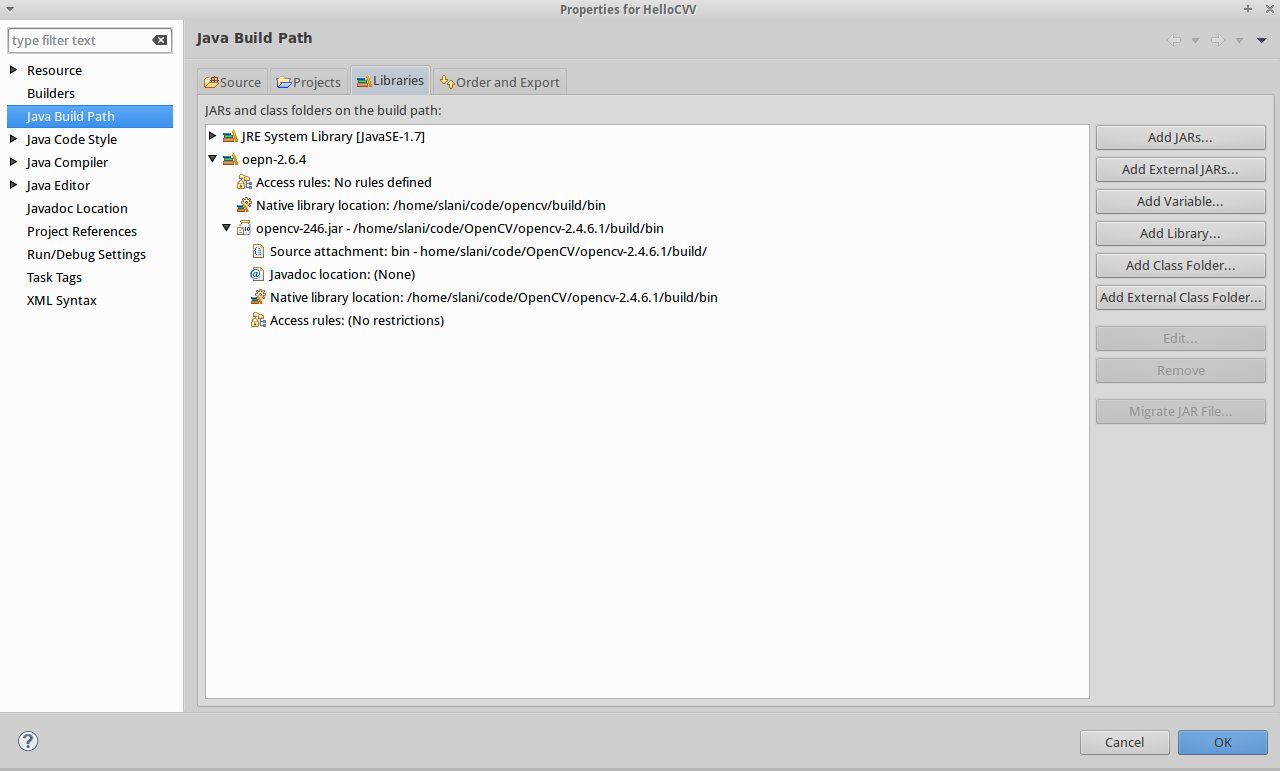Select 'Access rules: (No restrictions)' row
The image size is (1280, 771).
pos(357,320)
